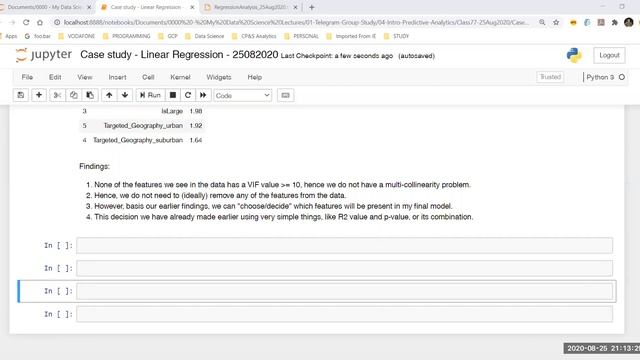640x360 pixels.
Task: Click finding mentioning R2 value and p-value
Action: pos(284,217)
